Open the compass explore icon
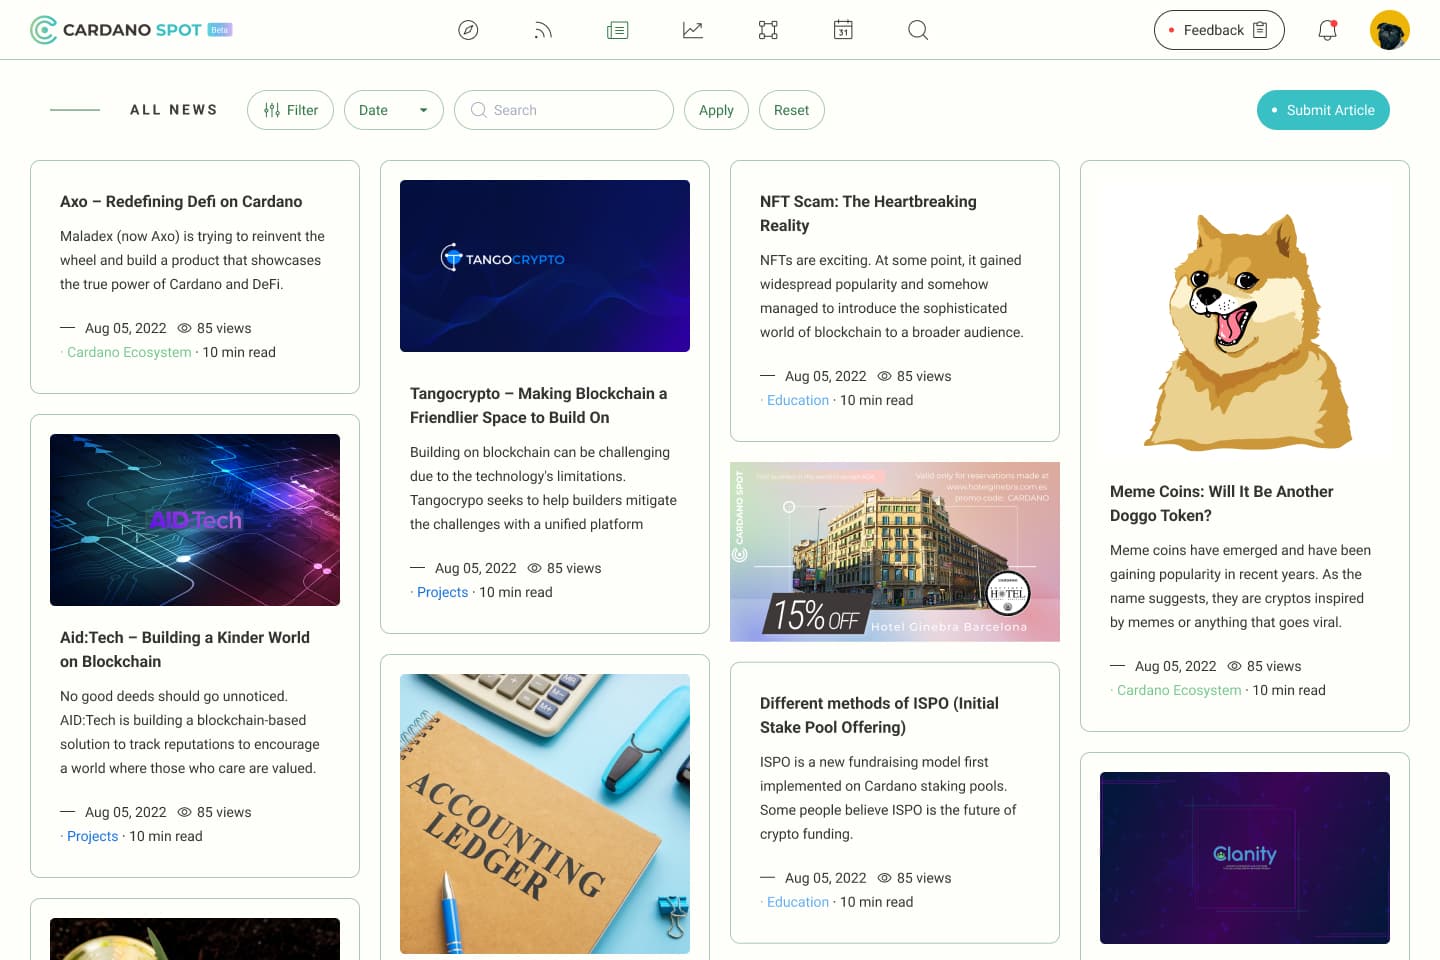 (x=468, y=30)
